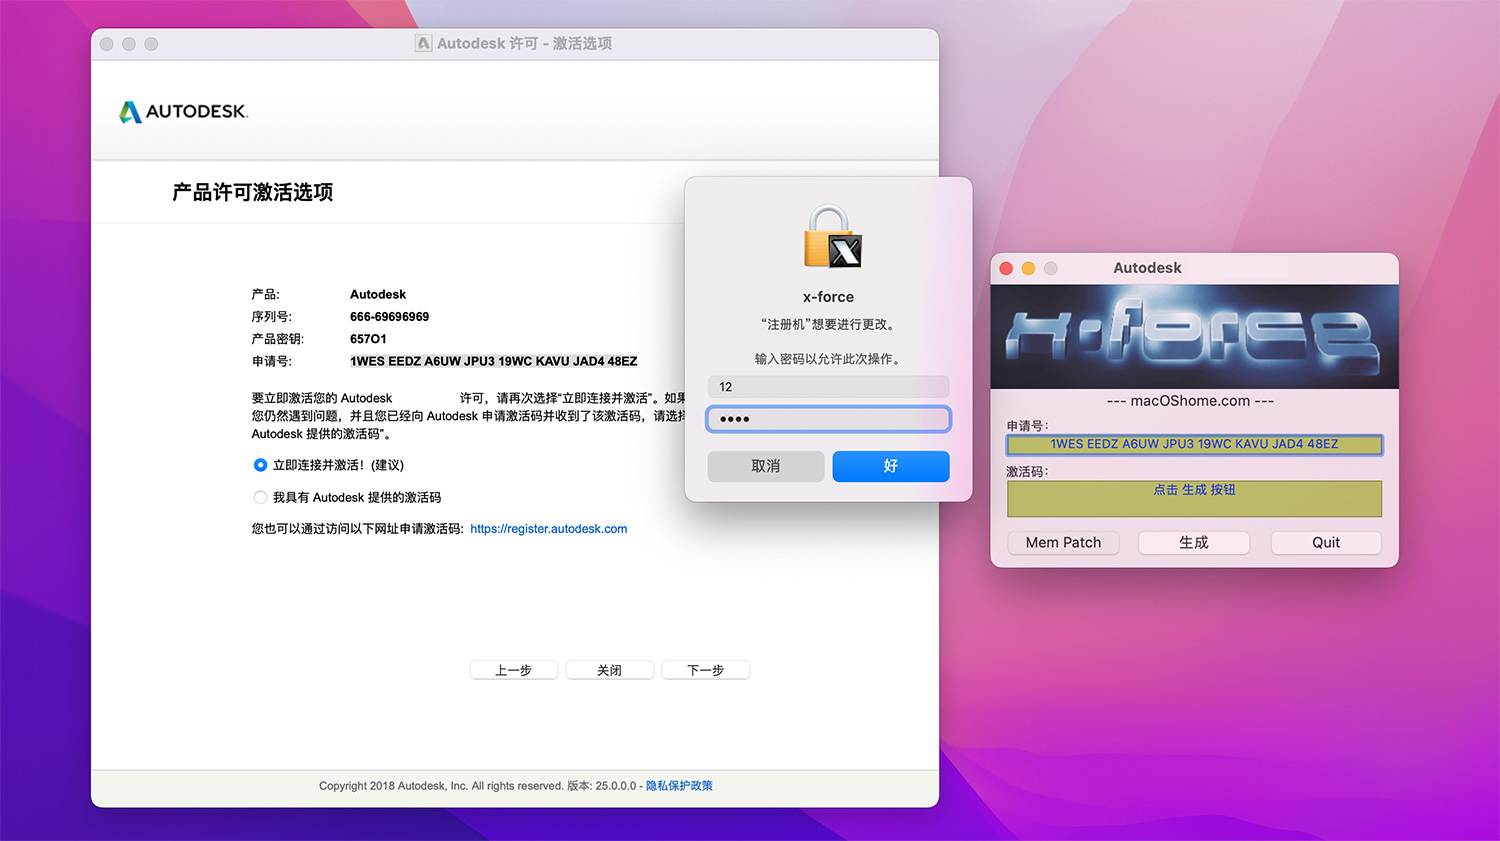Click the serial number '666-69696969'
Image resolution: width=1500 pixels, height=841 pixels.
click(389, 317)
